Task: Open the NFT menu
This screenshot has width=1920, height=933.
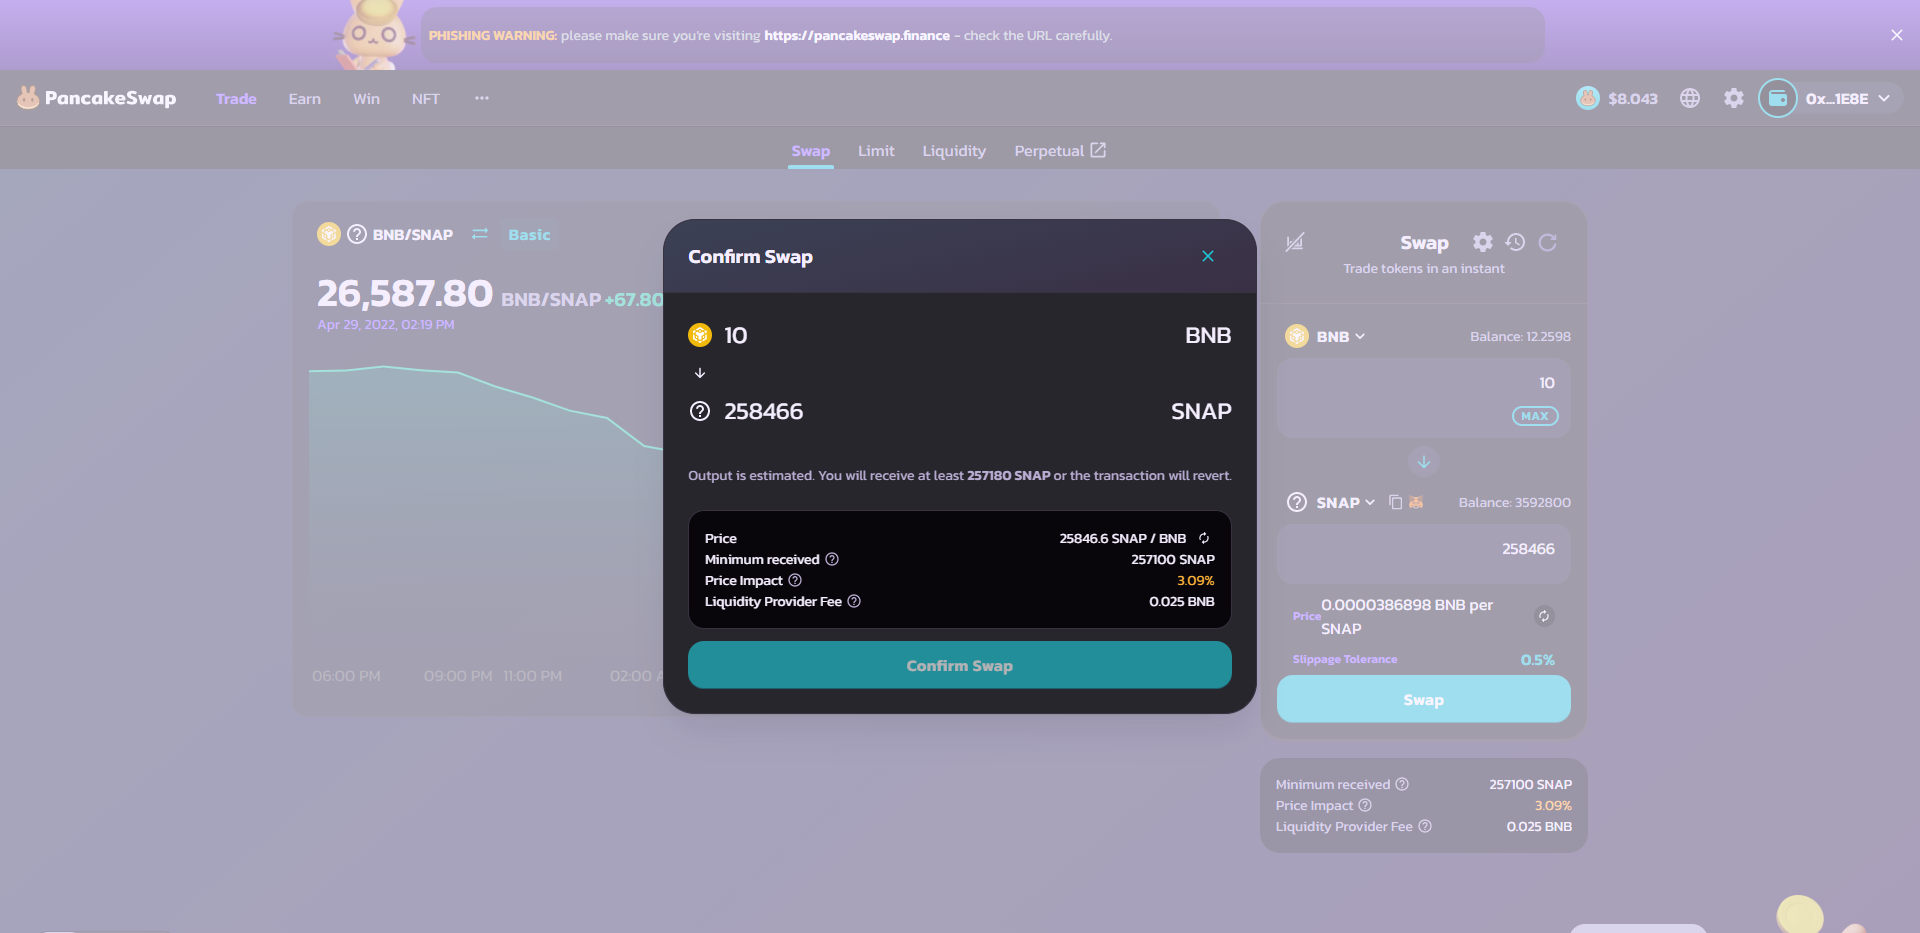Action: [425, 98]
